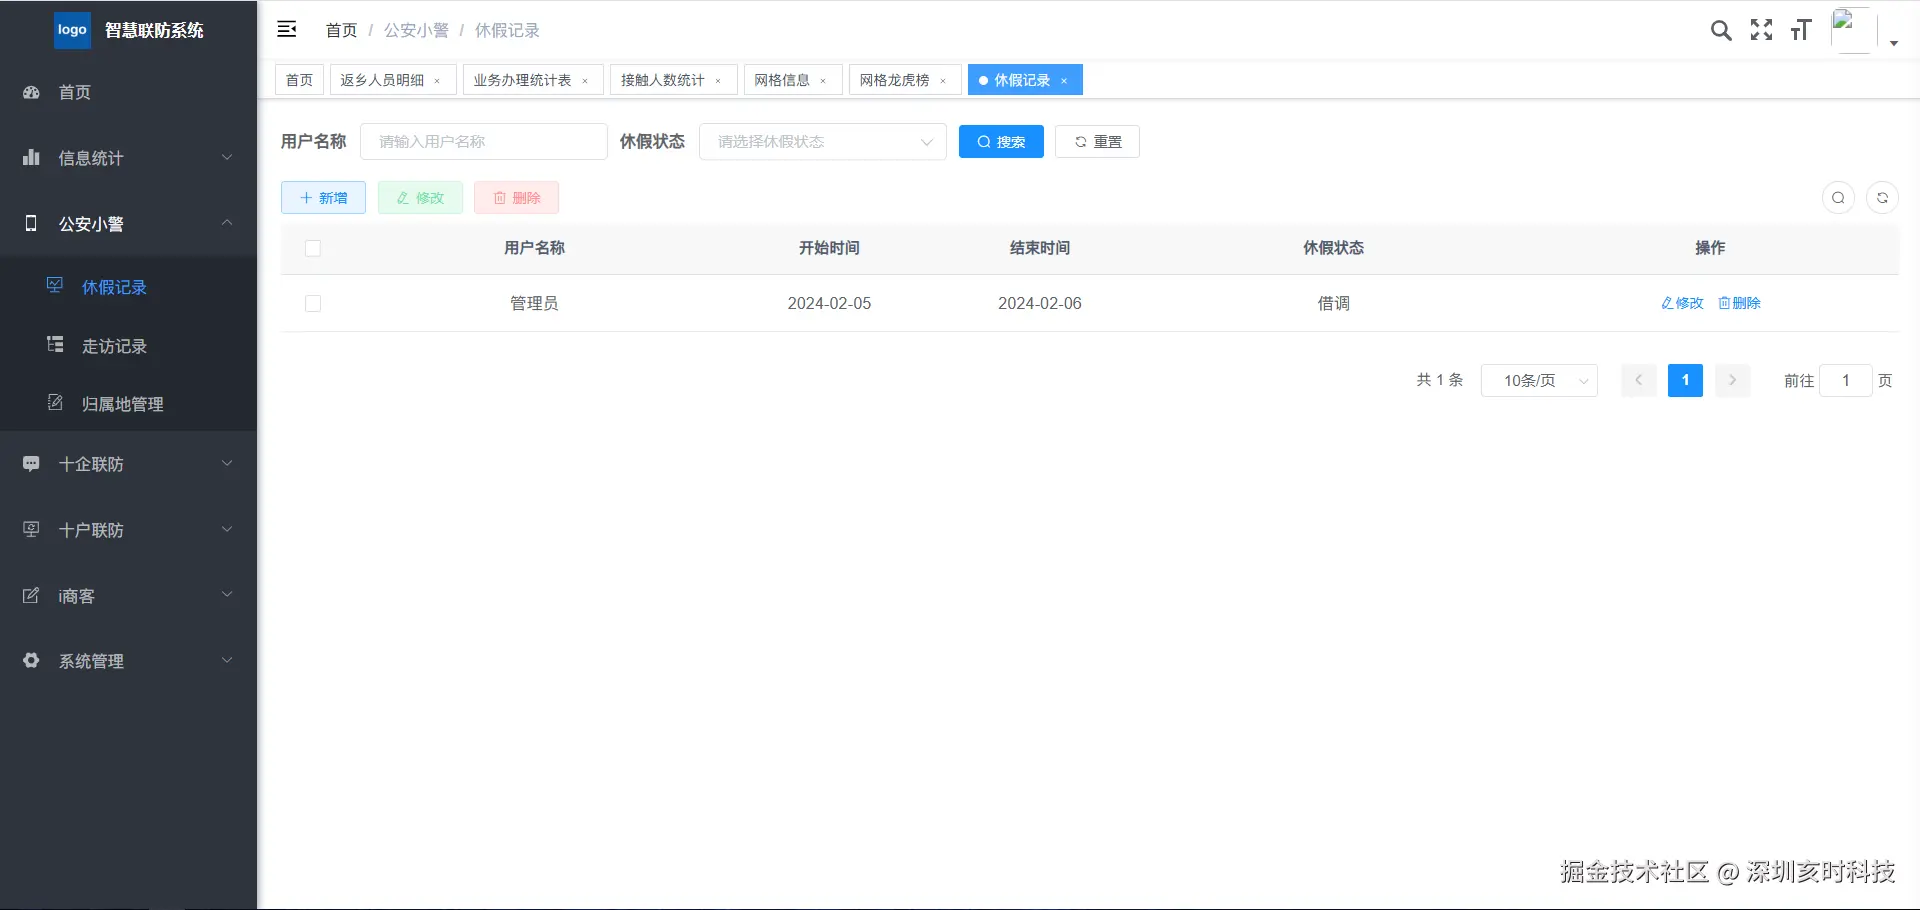1920x910 pixels.
Task: Hide the search bar with the round magnifier icon
Action: [1838, 198]
